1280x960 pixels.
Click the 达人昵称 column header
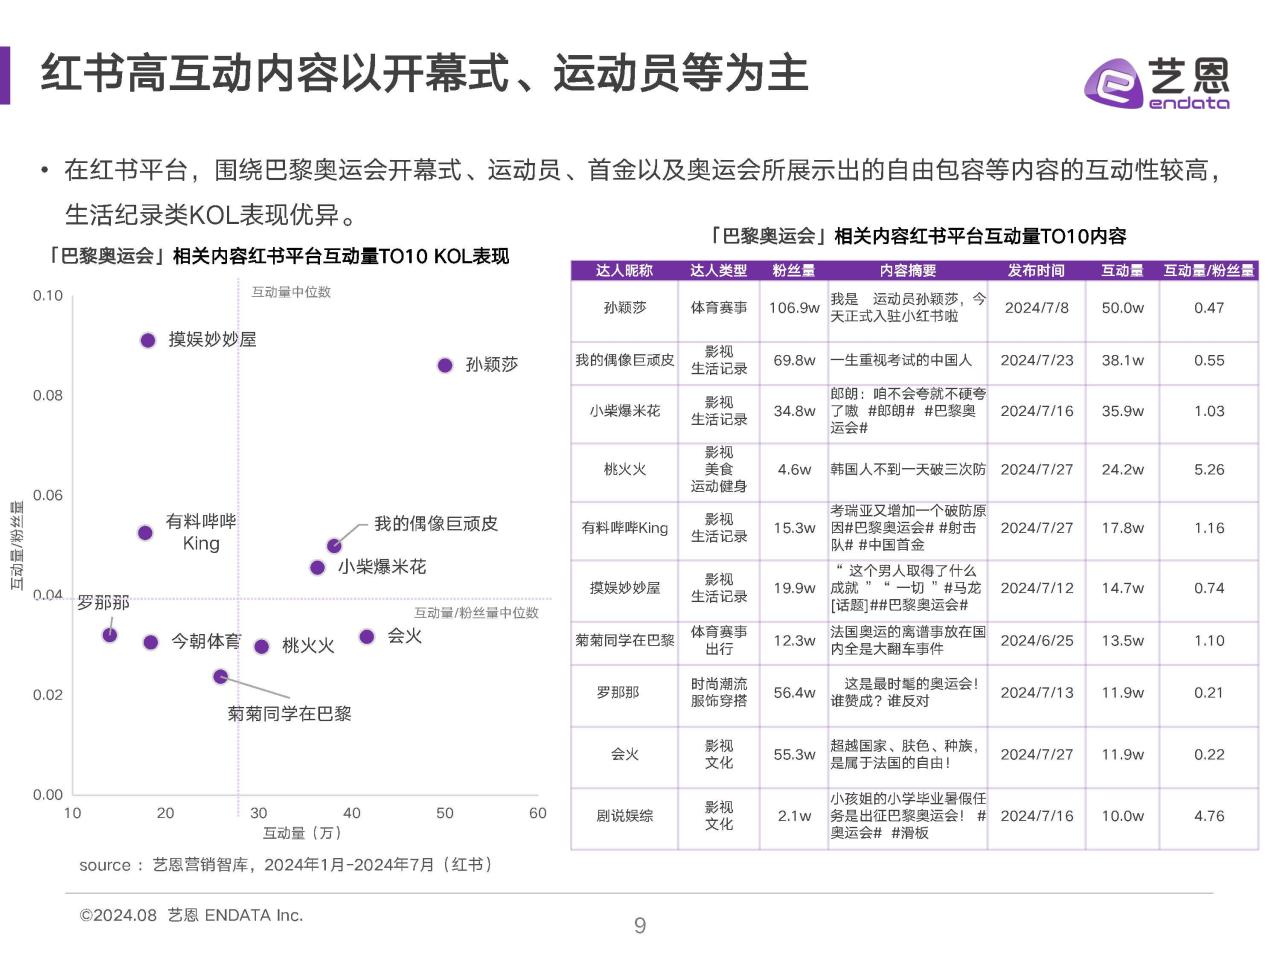tap(624, 270)
